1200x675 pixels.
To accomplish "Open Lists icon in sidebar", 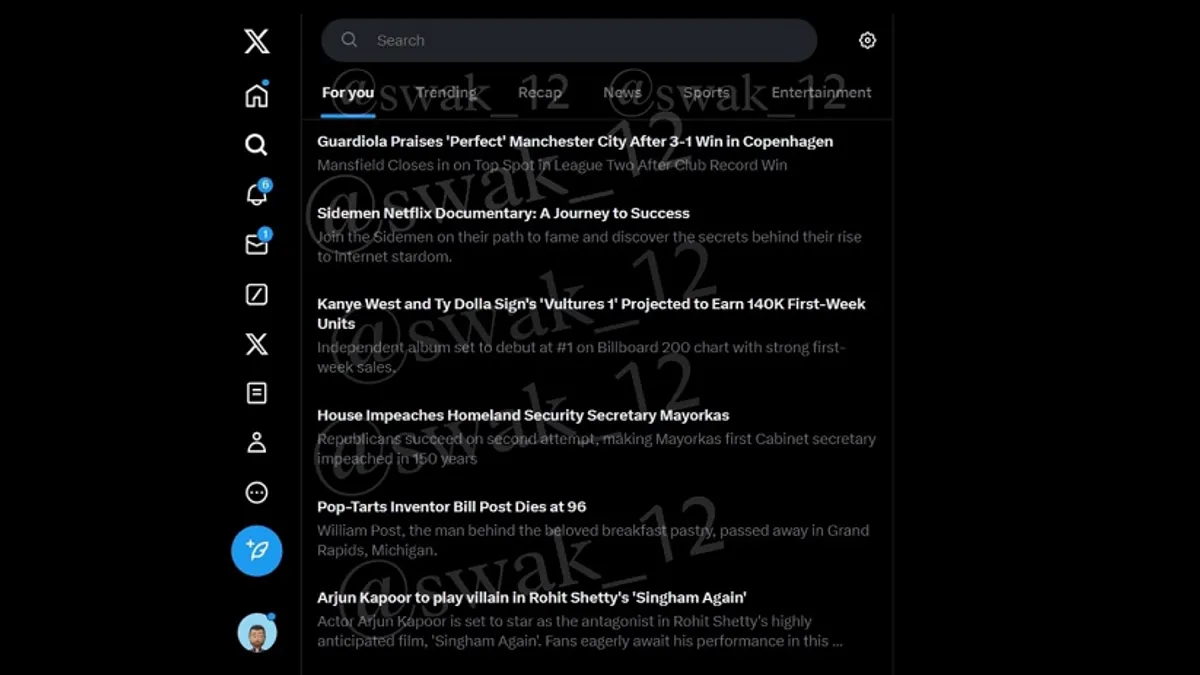I will (x=257, y=393).
